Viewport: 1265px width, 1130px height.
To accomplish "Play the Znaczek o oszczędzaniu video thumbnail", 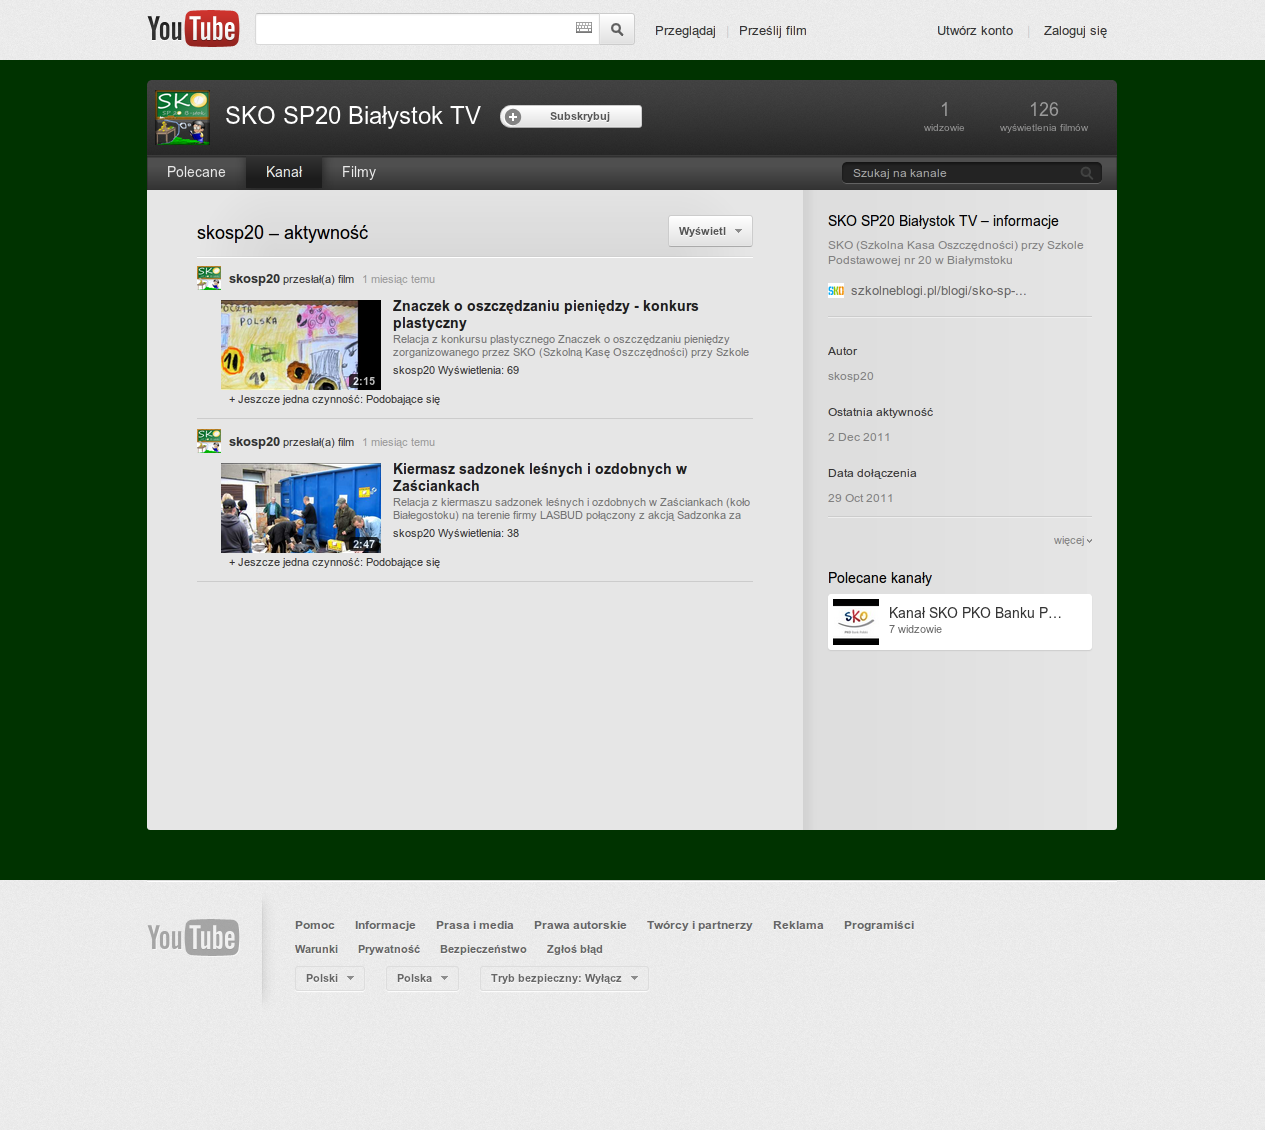I will pos(301,345).
